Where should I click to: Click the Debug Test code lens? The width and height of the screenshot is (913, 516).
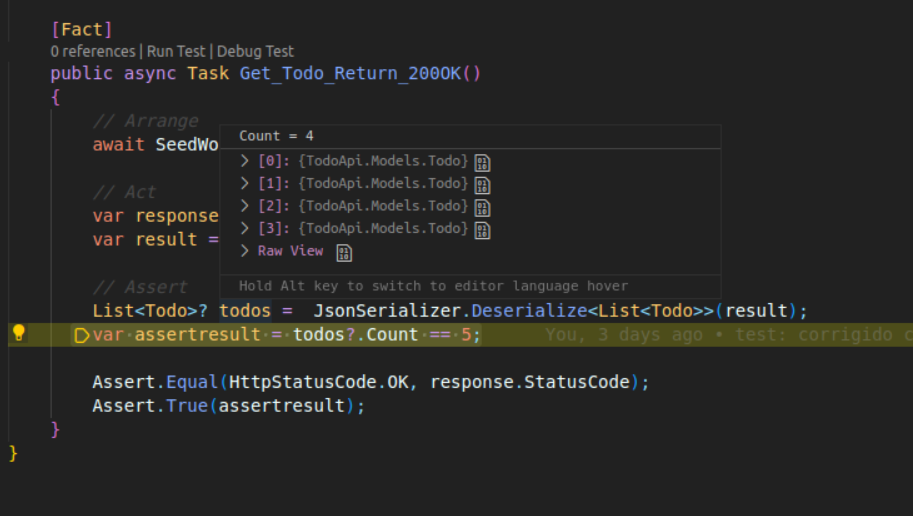(x=255, y=51)
